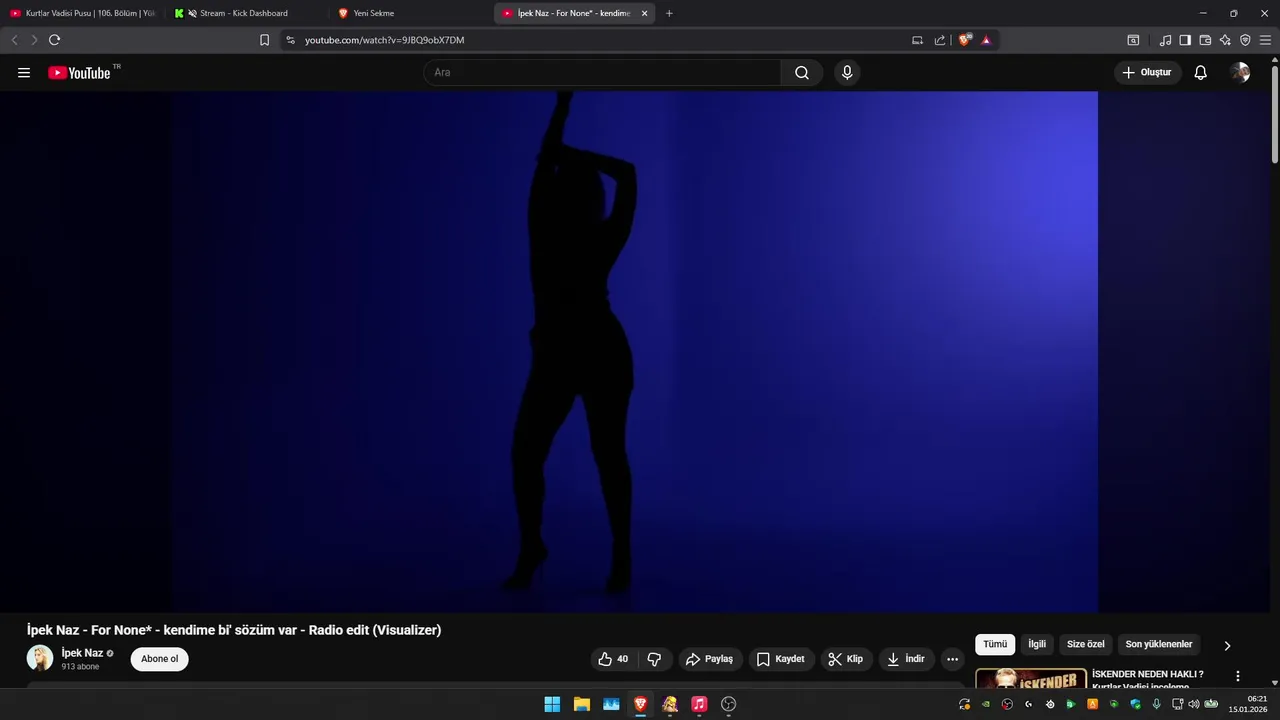The width and height of the screenshot is (1280, 720).
Task: Open the account avatar menu
Action: tap(1240, 72)
